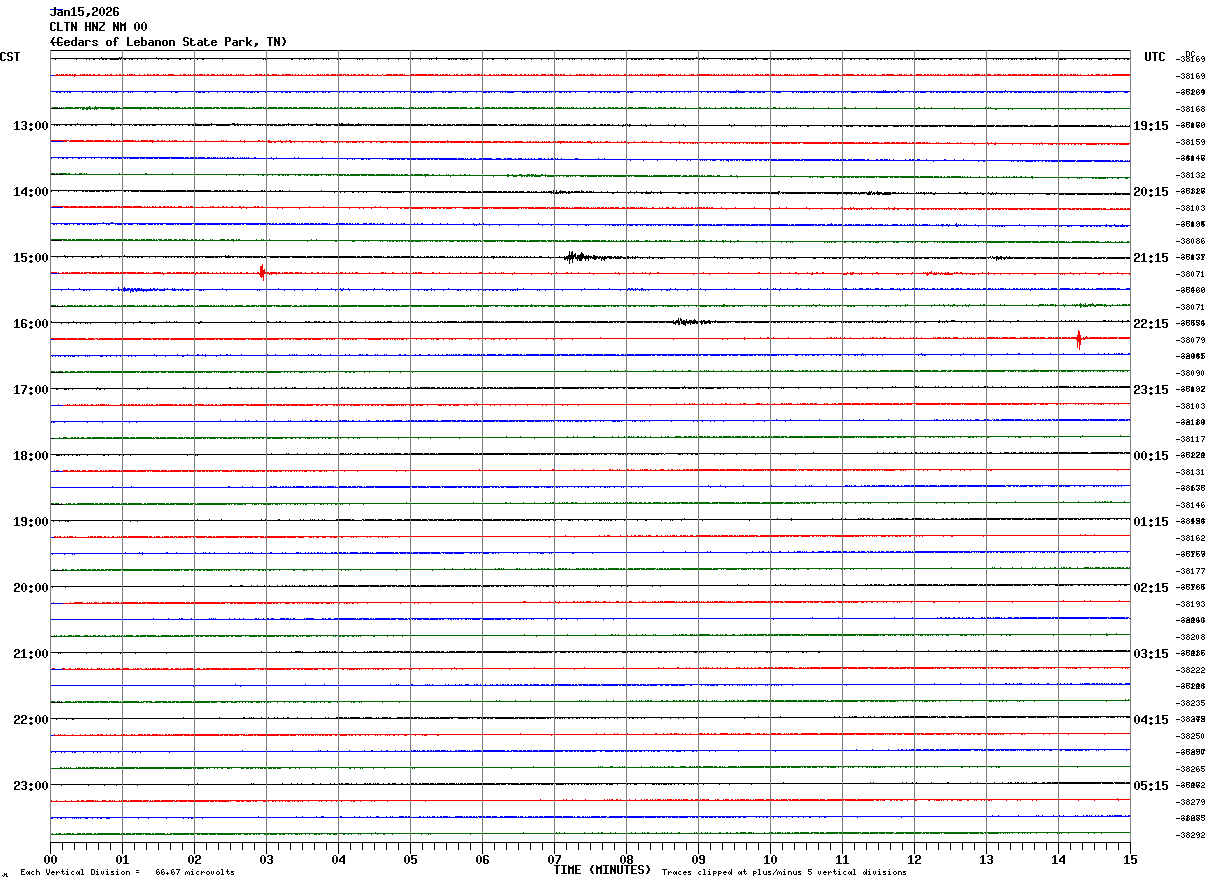Image resolution: width=1210 pixels, height=886 pixels.
Task: Click the TIME (MINUTES) axis label
Action: pyautogui.click(x=602, y=870)
